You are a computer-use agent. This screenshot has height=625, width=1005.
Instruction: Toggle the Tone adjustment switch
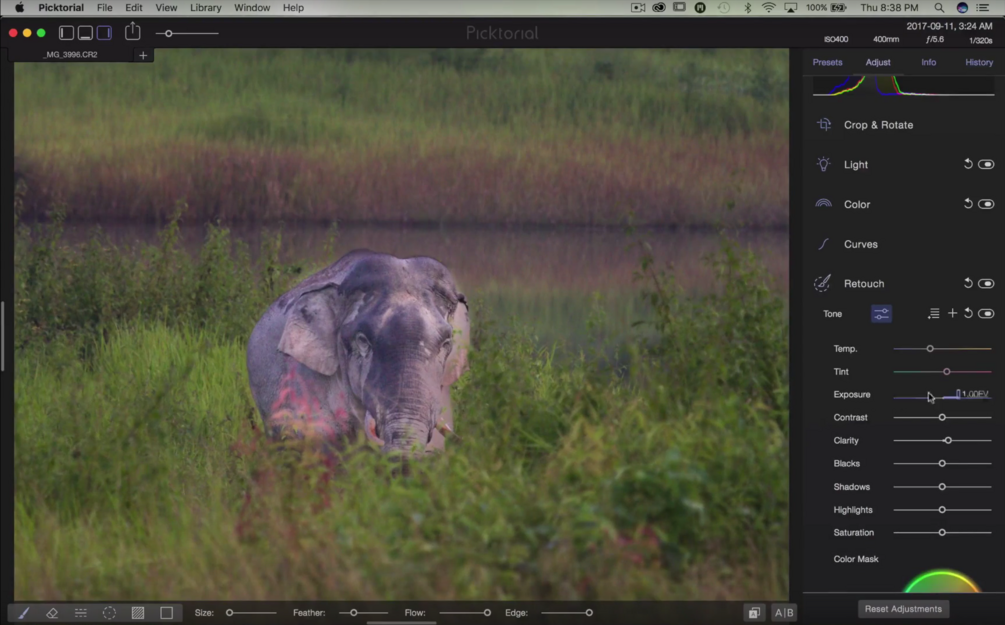click(x=986, y=314)
